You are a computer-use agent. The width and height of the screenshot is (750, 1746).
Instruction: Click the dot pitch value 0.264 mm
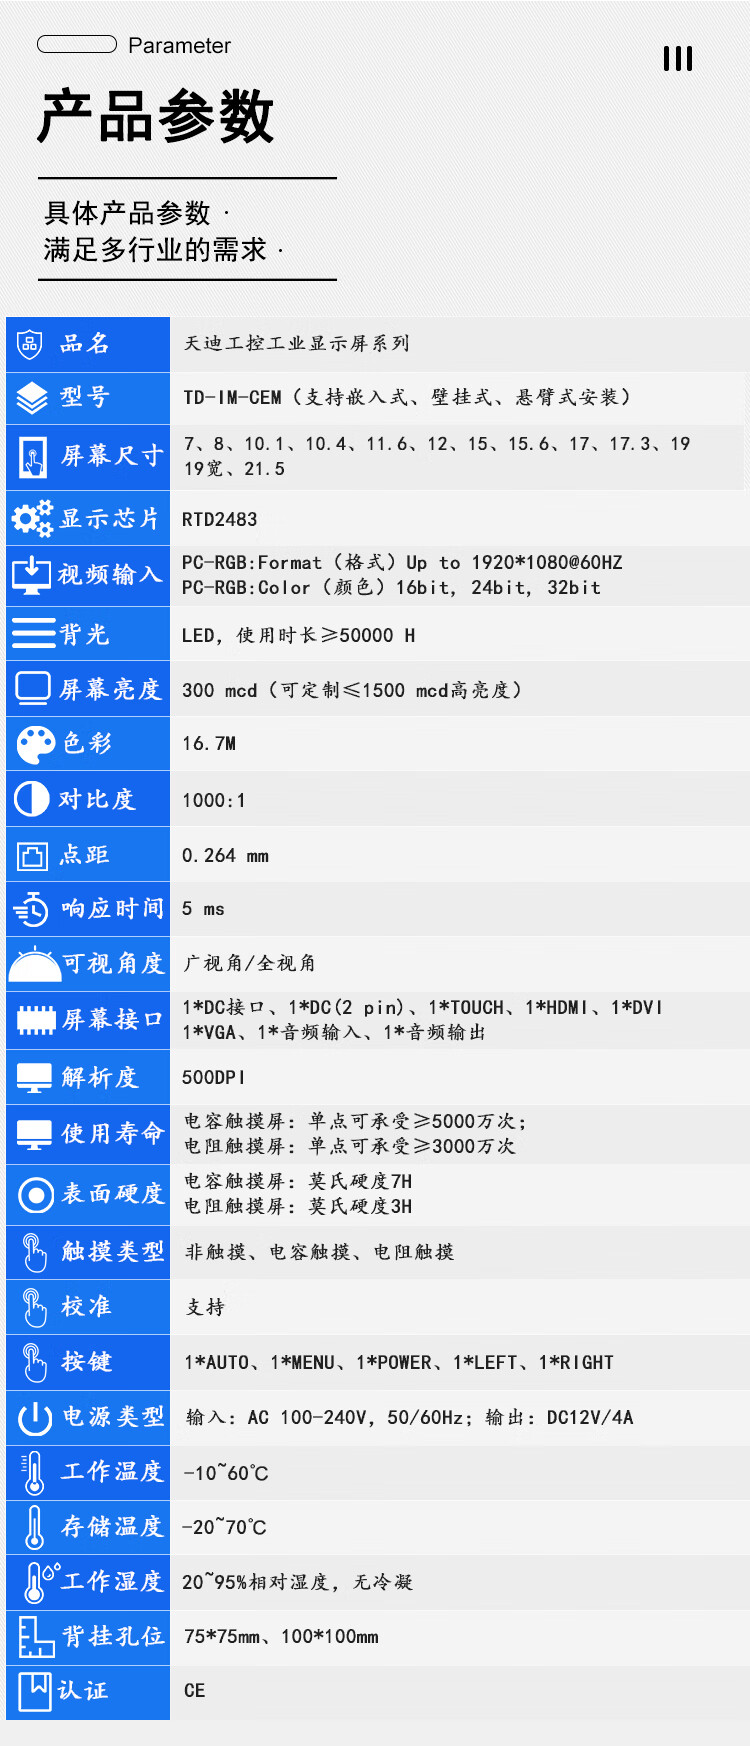coord(225,856)
